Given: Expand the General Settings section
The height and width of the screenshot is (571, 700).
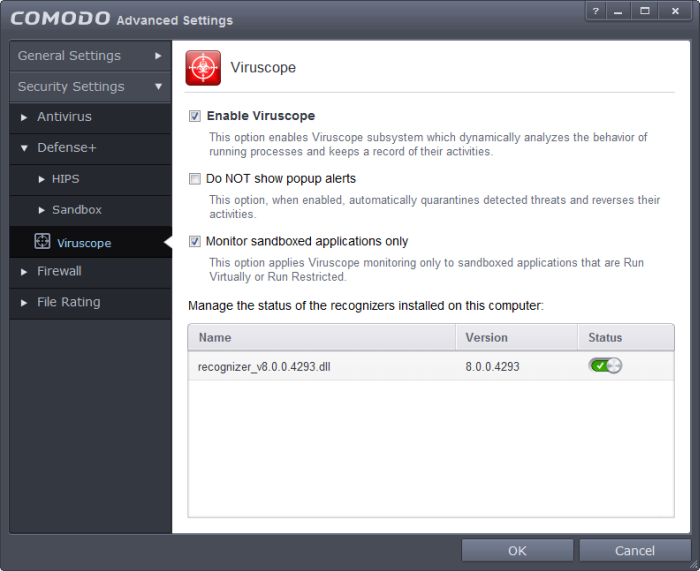Looking at the screenshot, I should coord(90,56).
